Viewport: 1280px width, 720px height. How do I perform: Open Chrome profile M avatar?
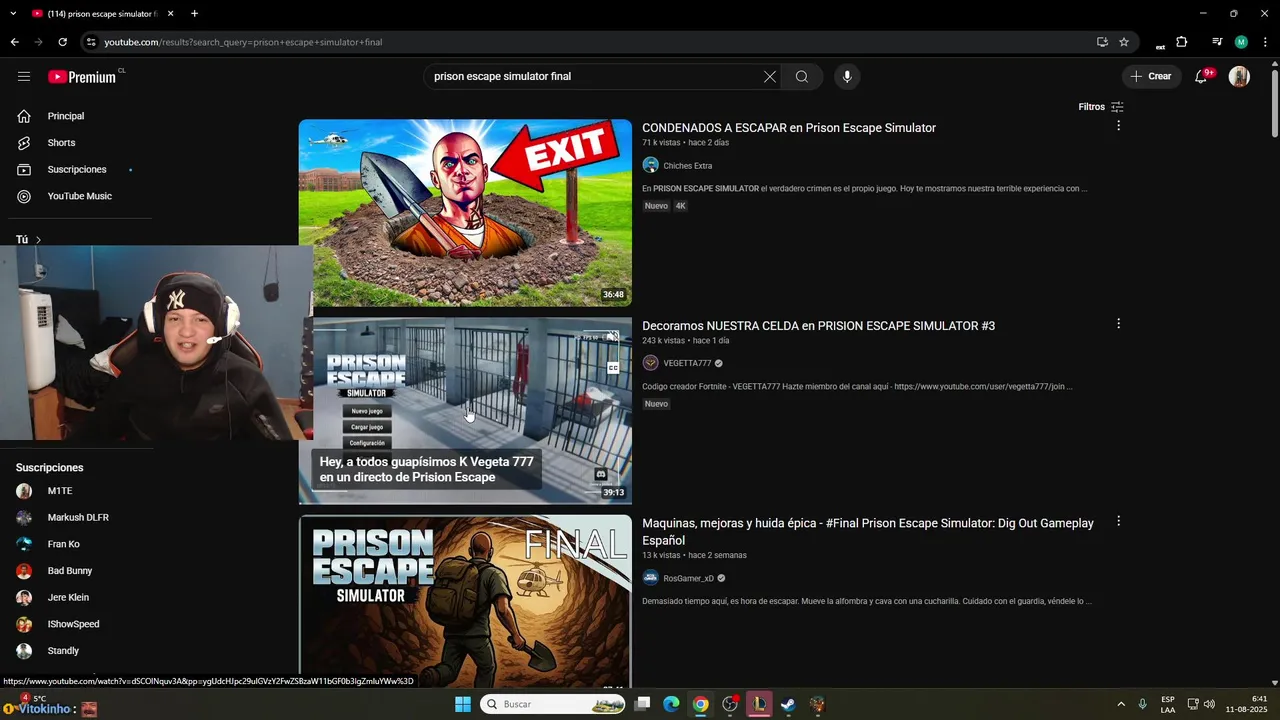pos(1241,42)
